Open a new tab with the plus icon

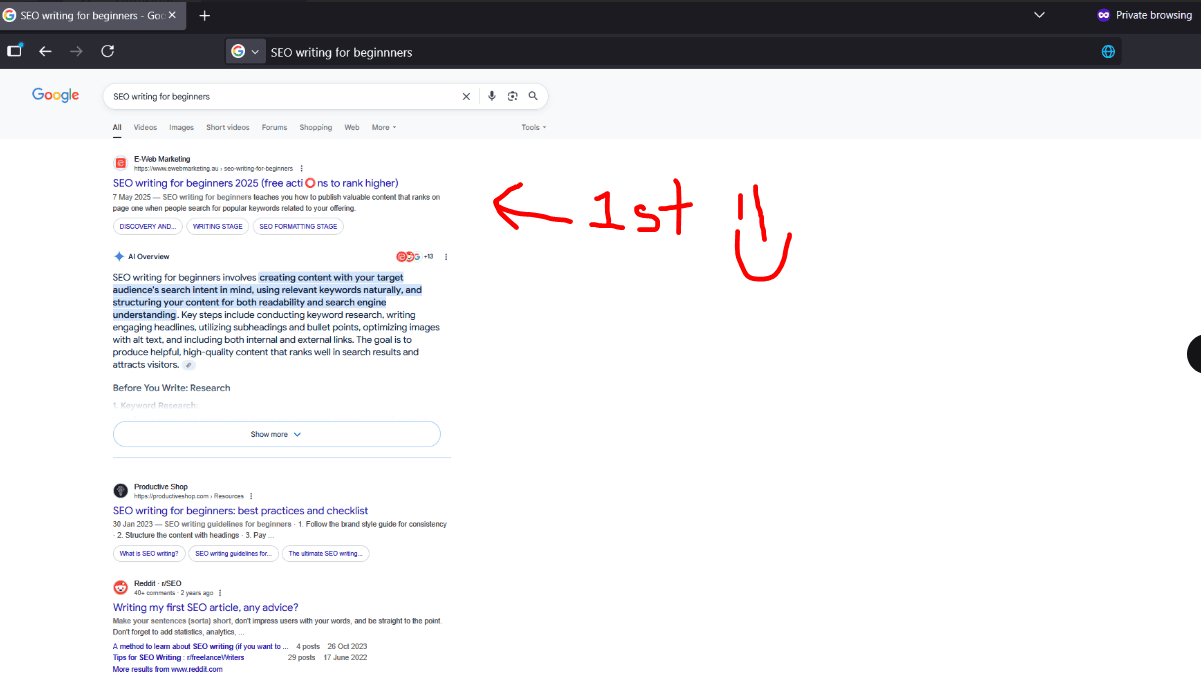coord(204,16)
